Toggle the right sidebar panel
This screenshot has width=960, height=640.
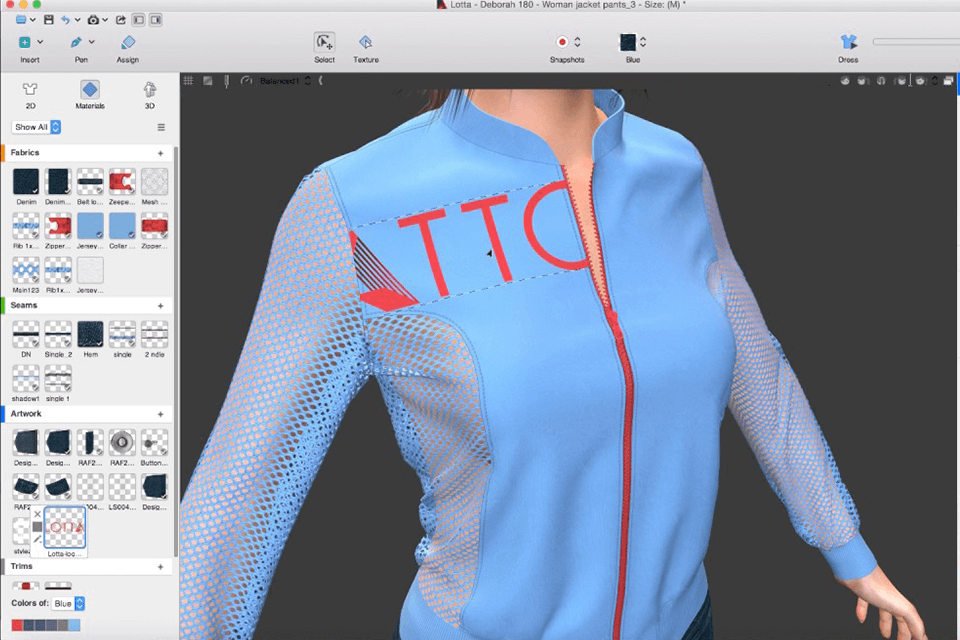pos(156,20)
